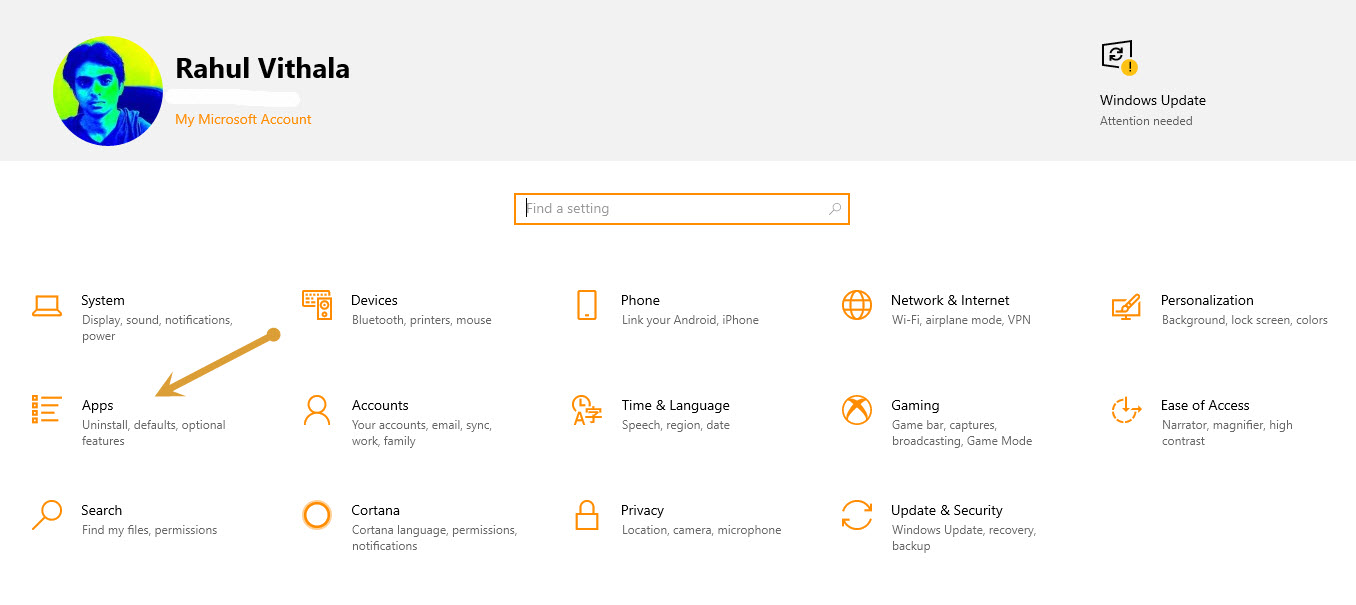Open the Network & Internet title
Viewport: 1356px width, 605px height.
[x=950, y=300]
